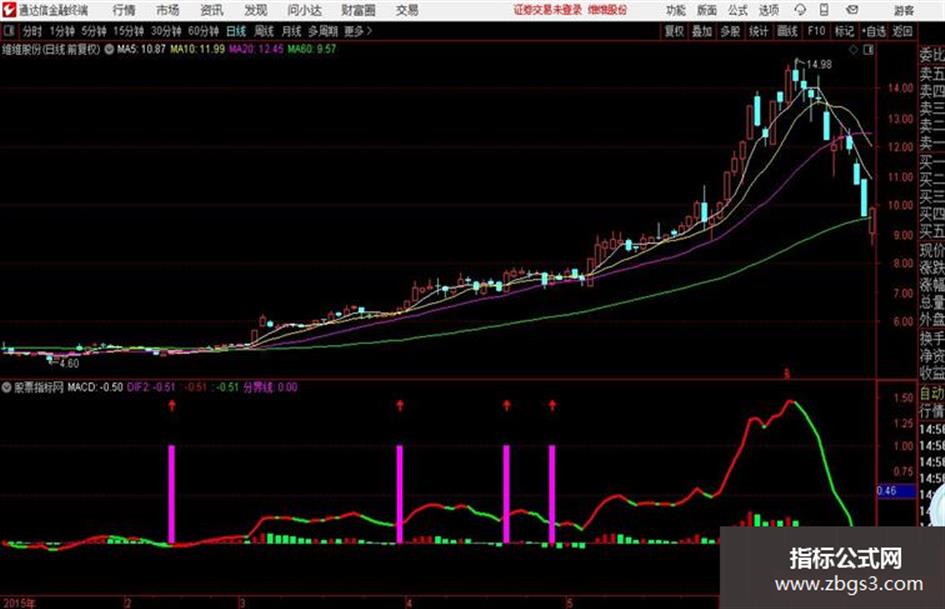Click the 标记 mark toolbar button
Viewport: 945px width, 609px height.
(x=844, y=31)
